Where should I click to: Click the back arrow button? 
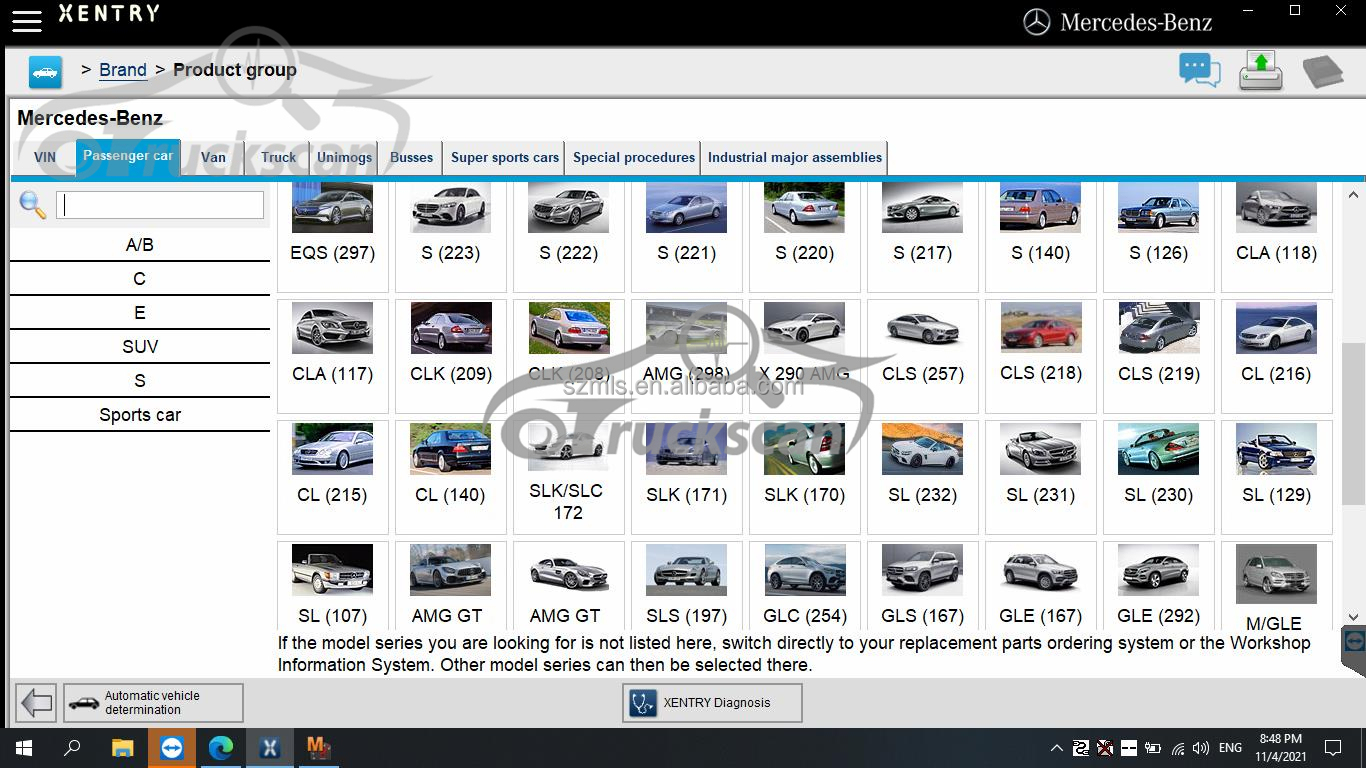pos(37,703)
